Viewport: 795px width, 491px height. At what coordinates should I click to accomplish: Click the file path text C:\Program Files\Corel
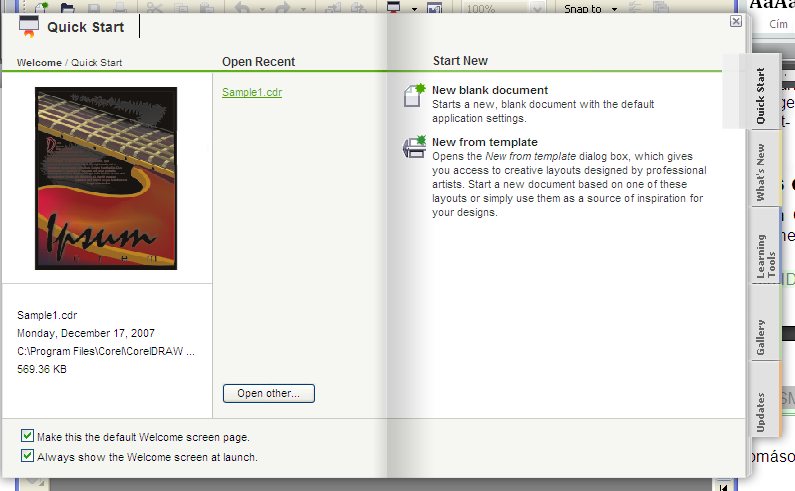pyautogui.click(x=106, y=351)
